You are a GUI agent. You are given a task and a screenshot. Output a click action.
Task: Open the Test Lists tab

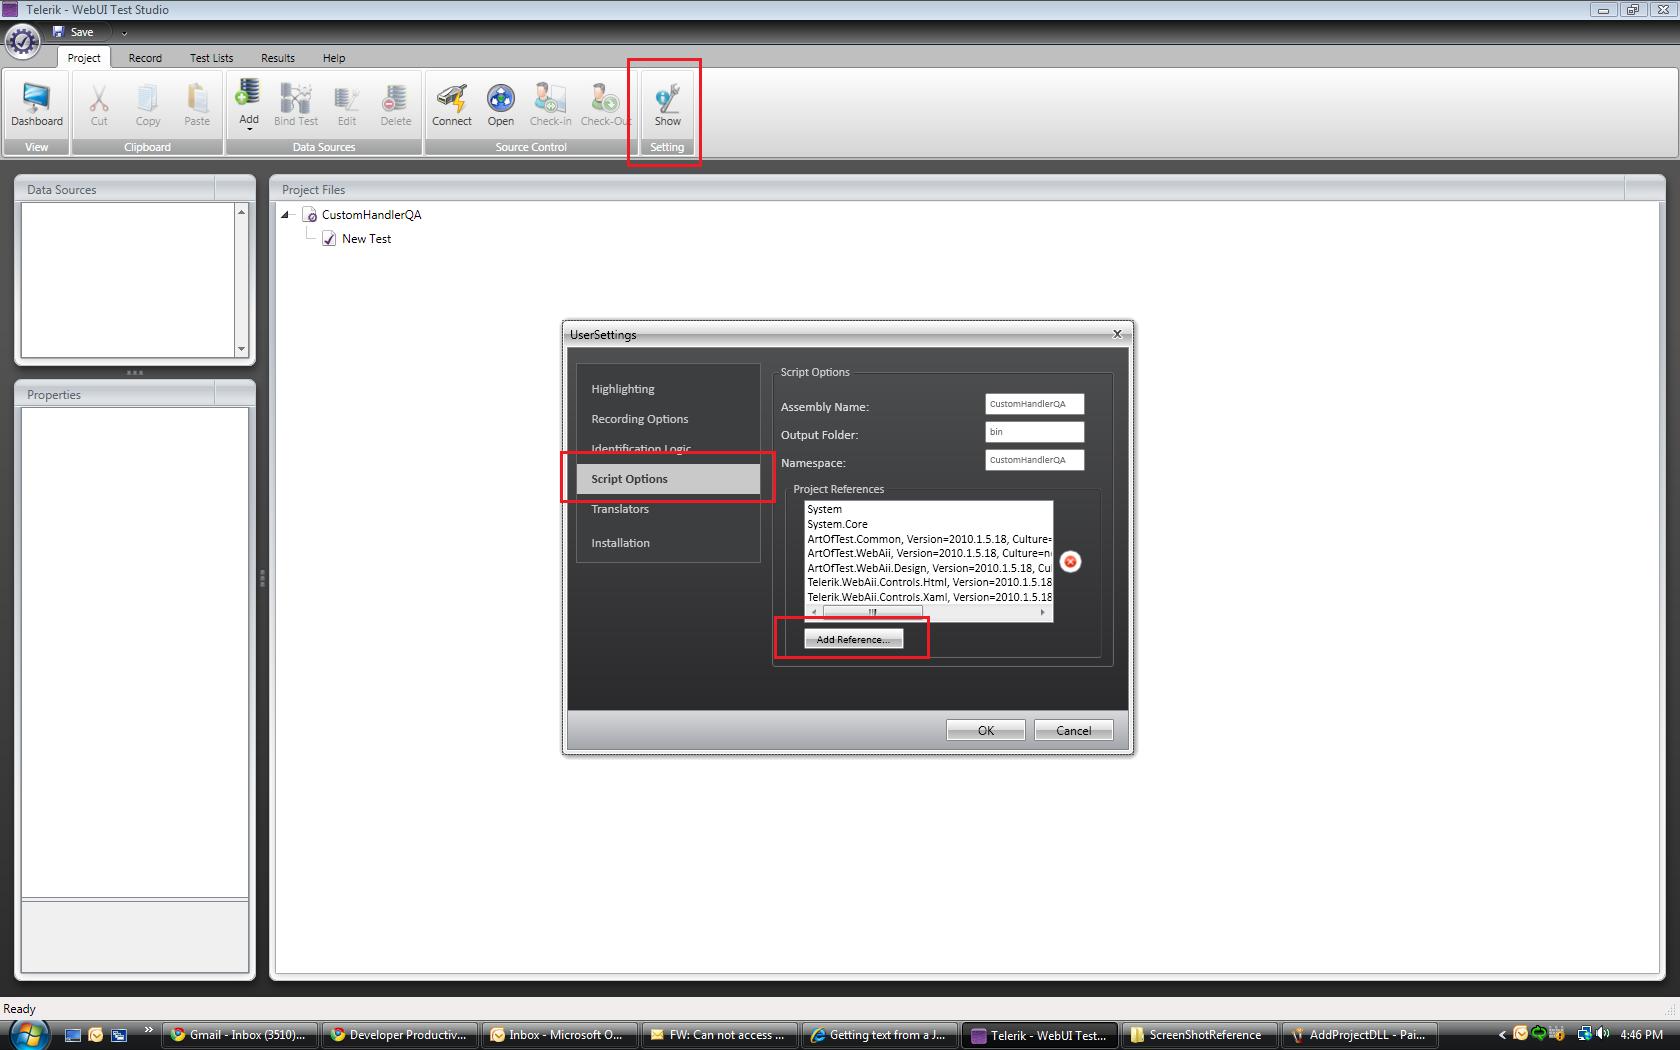point(211,58)
